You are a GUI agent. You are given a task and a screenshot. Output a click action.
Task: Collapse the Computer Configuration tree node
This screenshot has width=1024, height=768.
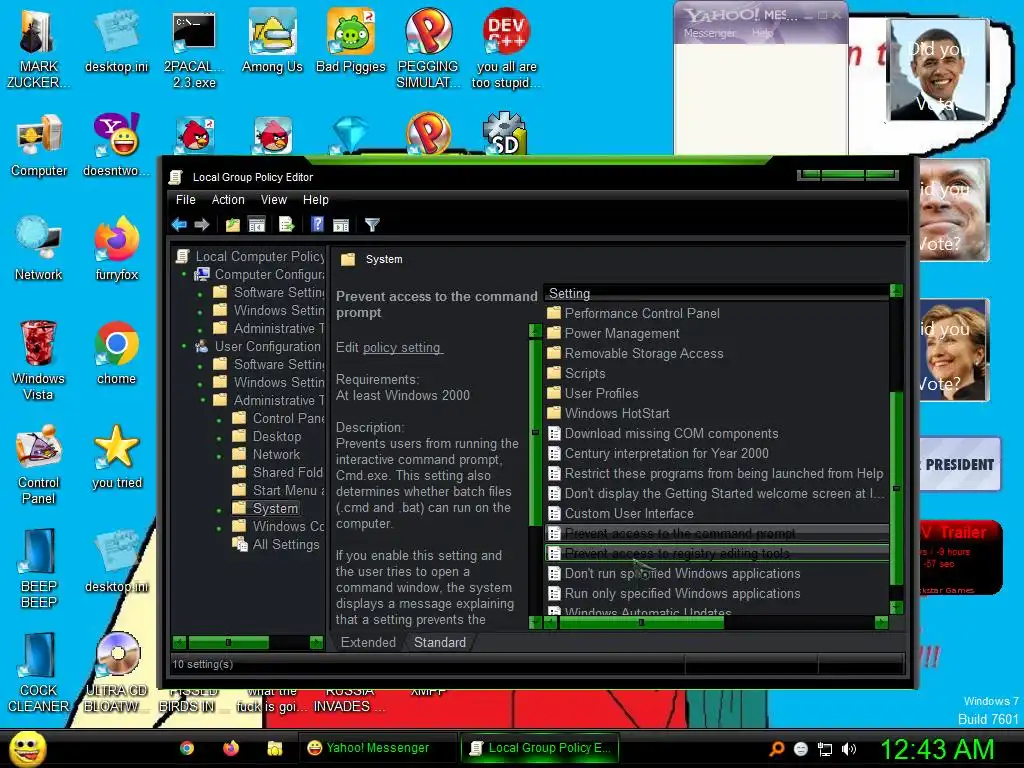[x=184, y=274]
